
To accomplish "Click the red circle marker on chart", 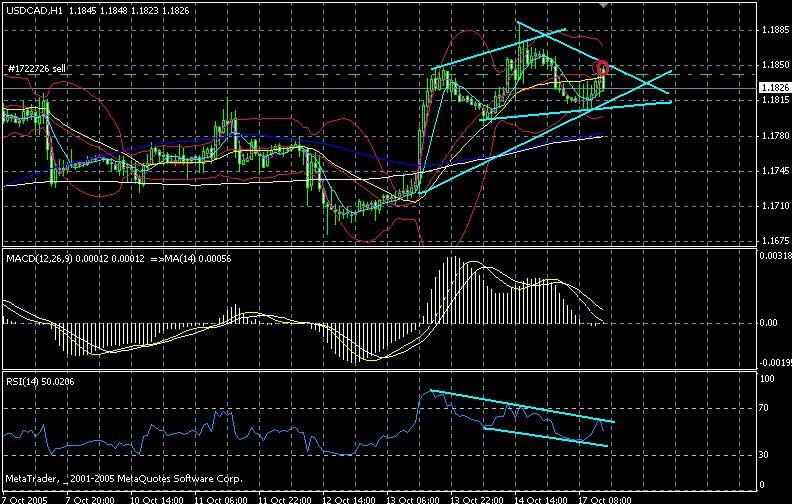I will click(x=603, y=68).
